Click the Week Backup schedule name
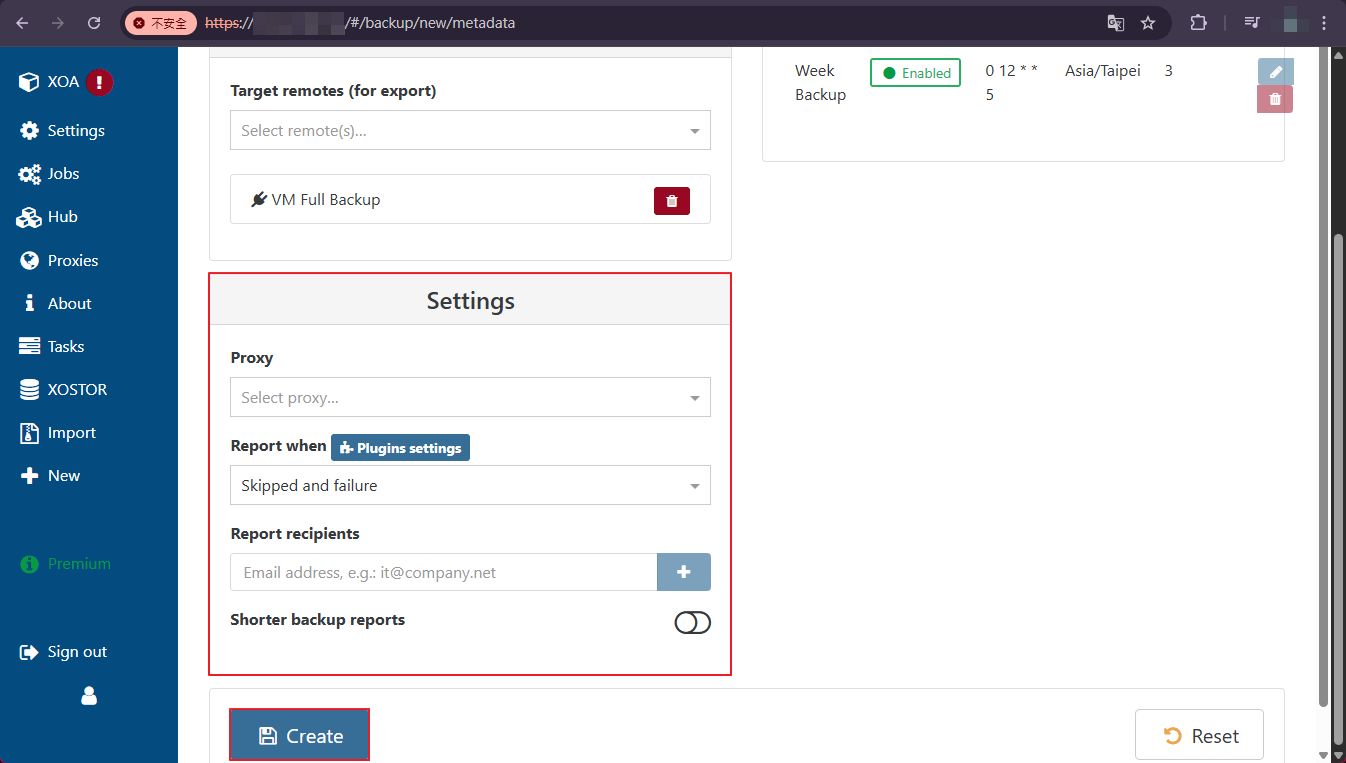Screen dimensions: 1346x763 click(x=820, y=83)
